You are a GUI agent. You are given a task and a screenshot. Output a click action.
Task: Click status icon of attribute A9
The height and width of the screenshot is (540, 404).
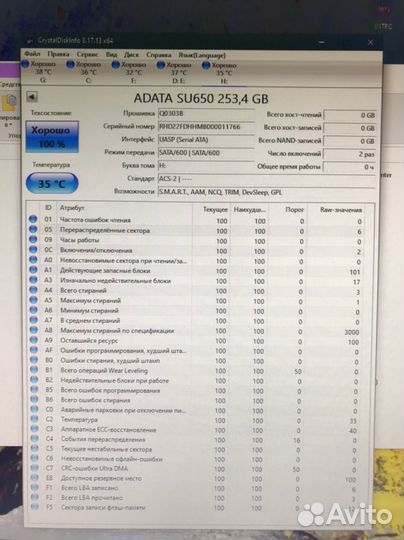point(34,340)
